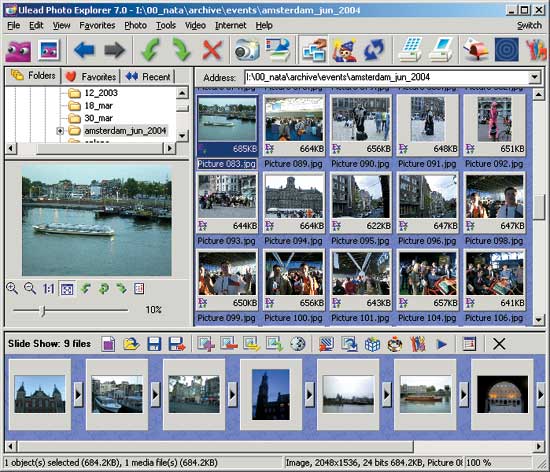This screenshot has width=550, height=472.
Task: Expand the amsterdam_jun_2004 folder node
Action: pos(60,131)
